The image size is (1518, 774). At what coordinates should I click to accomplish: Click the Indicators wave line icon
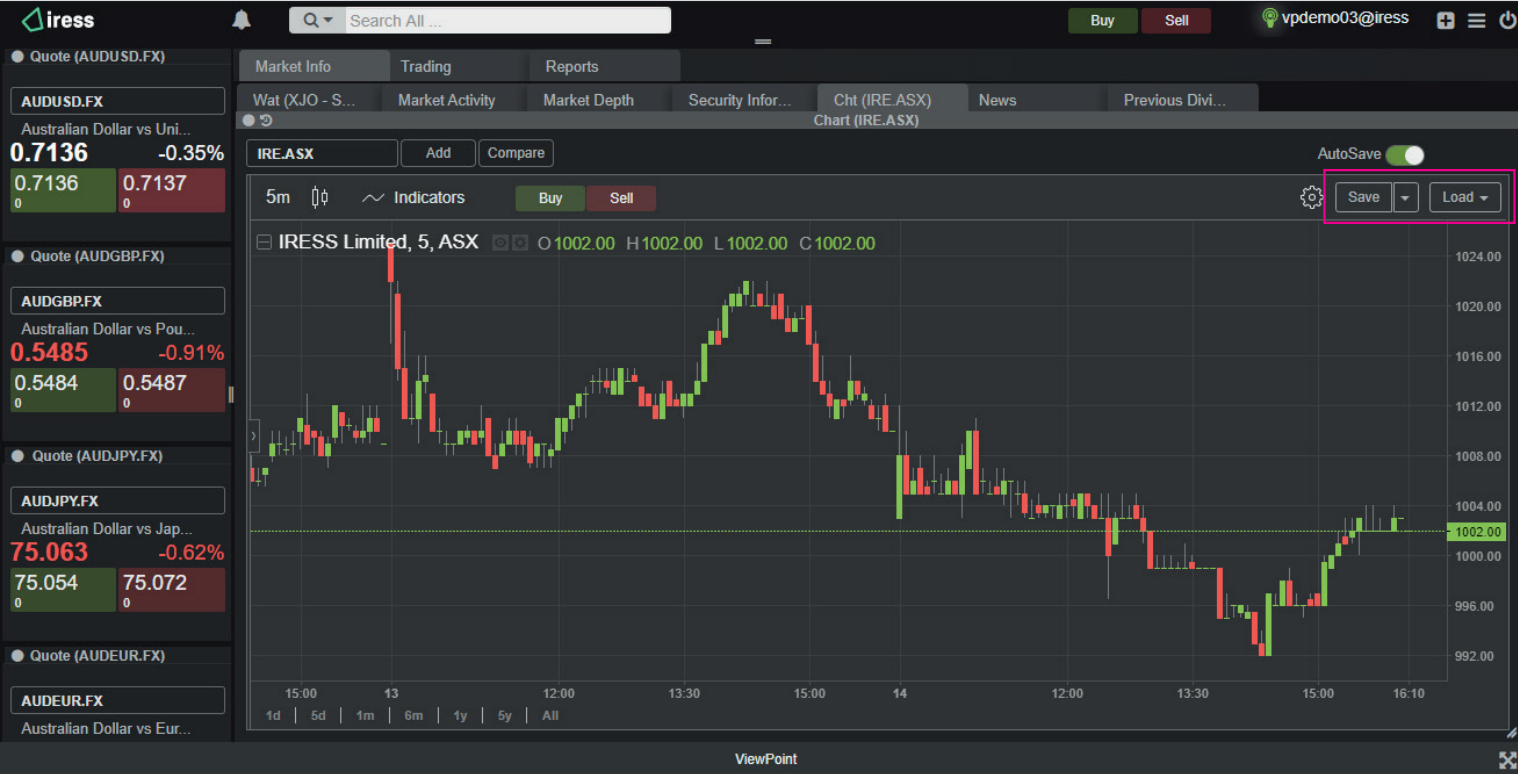(373, 198)
